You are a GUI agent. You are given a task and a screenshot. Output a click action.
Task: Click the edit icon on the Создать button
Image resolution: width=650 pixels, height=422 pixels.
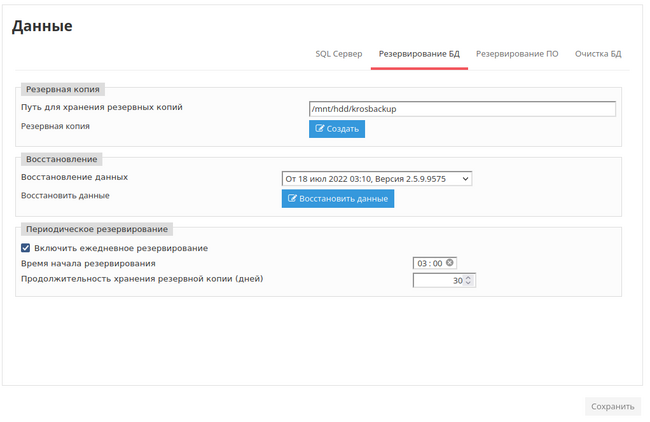coord(320,129)
